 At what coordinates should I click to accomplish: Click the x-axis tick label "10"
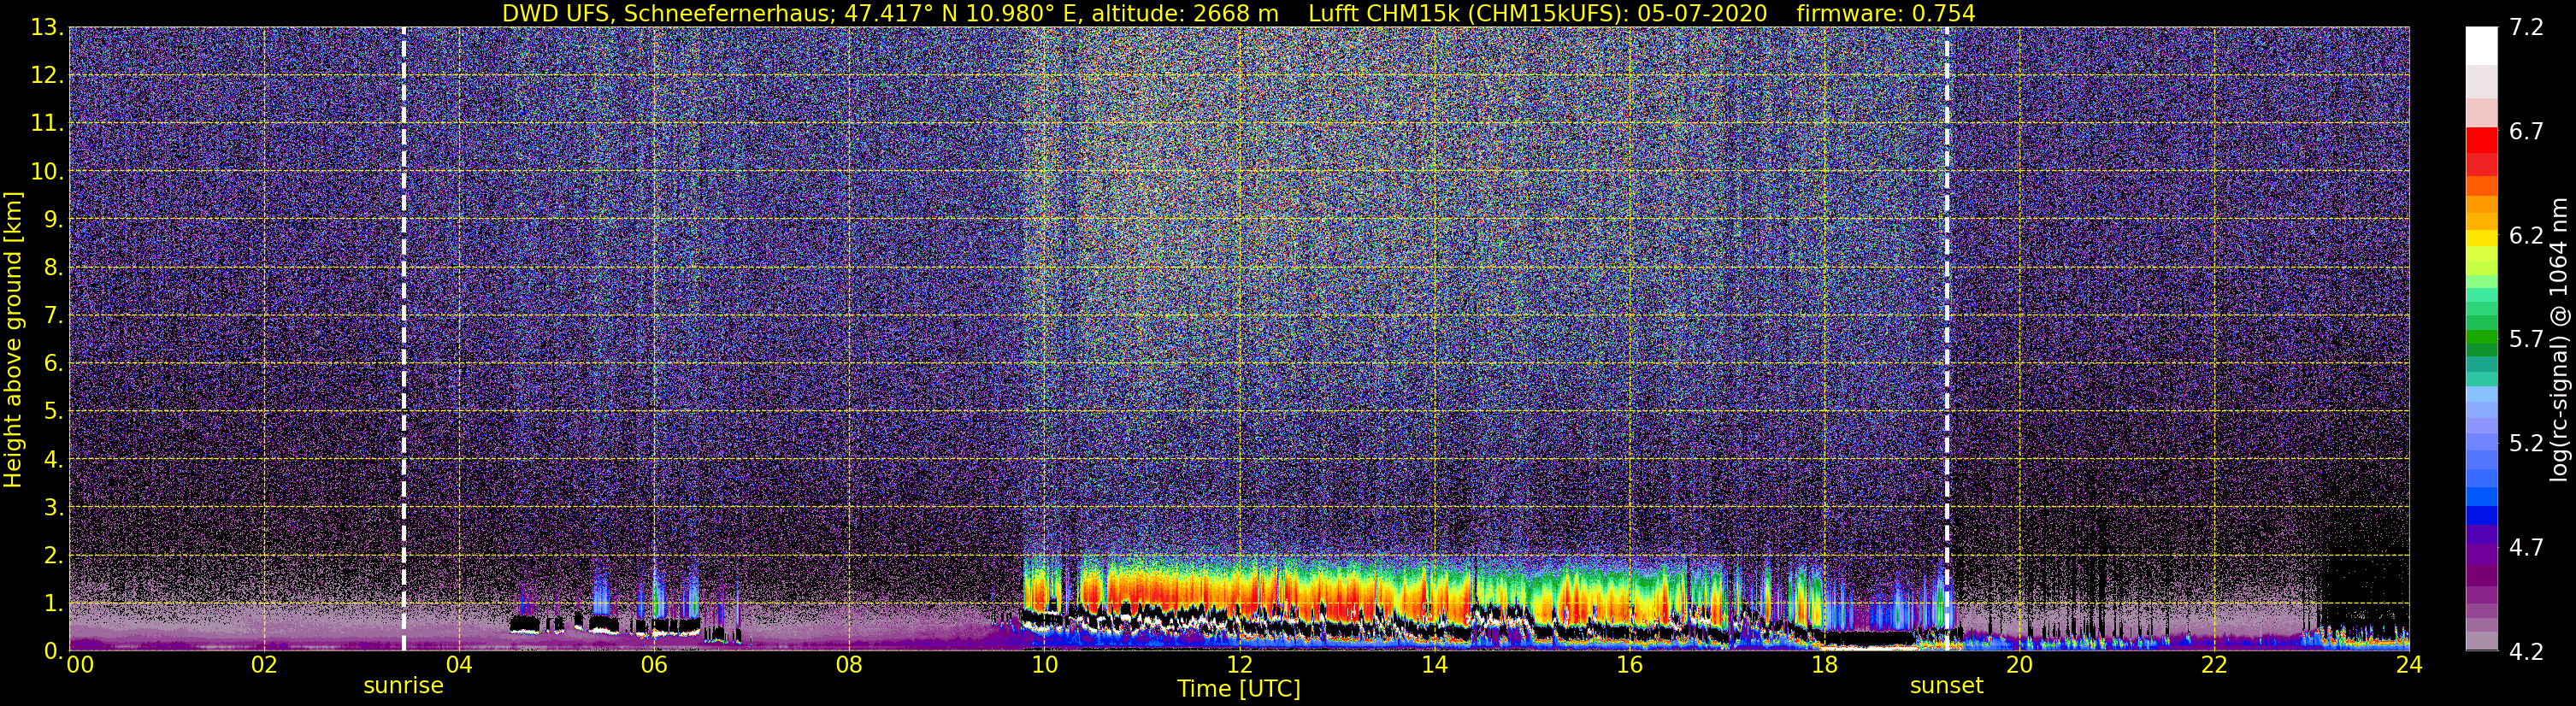coord(1044,666)
